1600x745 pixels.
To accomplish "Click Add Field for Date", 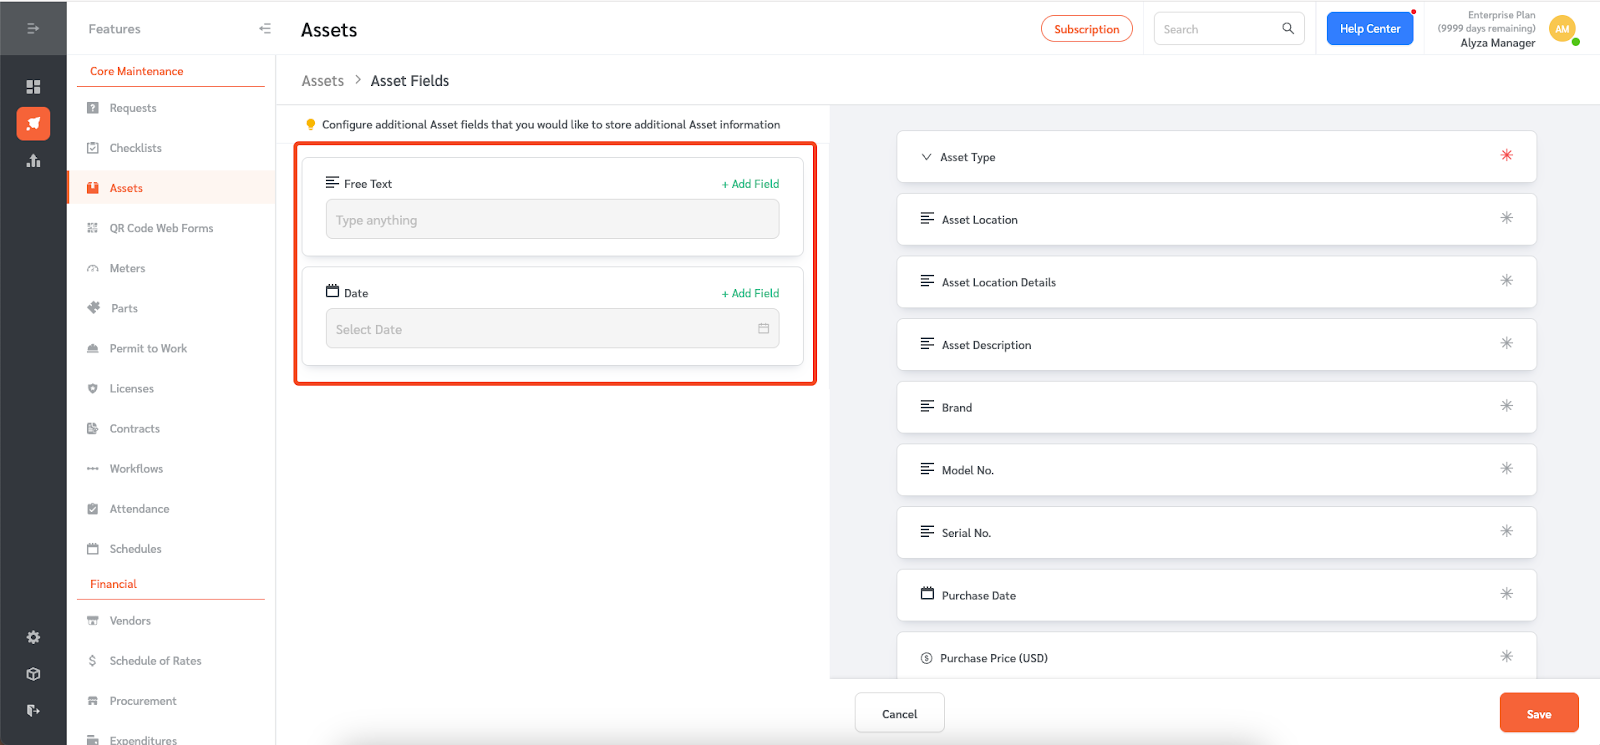I will tap(750, 293).
